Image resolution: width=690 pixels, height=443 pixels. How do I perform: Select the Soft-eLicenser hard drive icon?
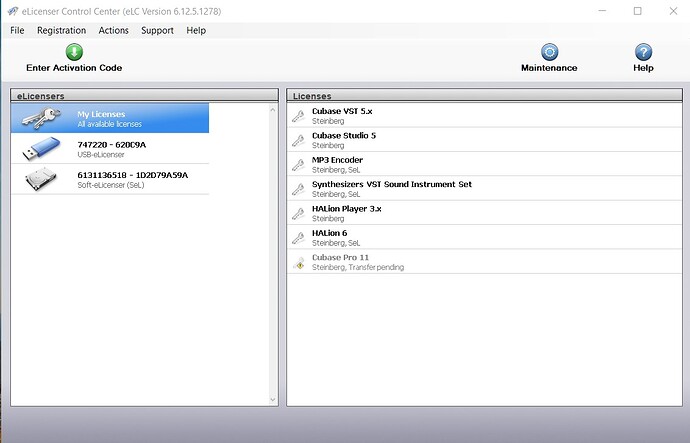(41, 179)
